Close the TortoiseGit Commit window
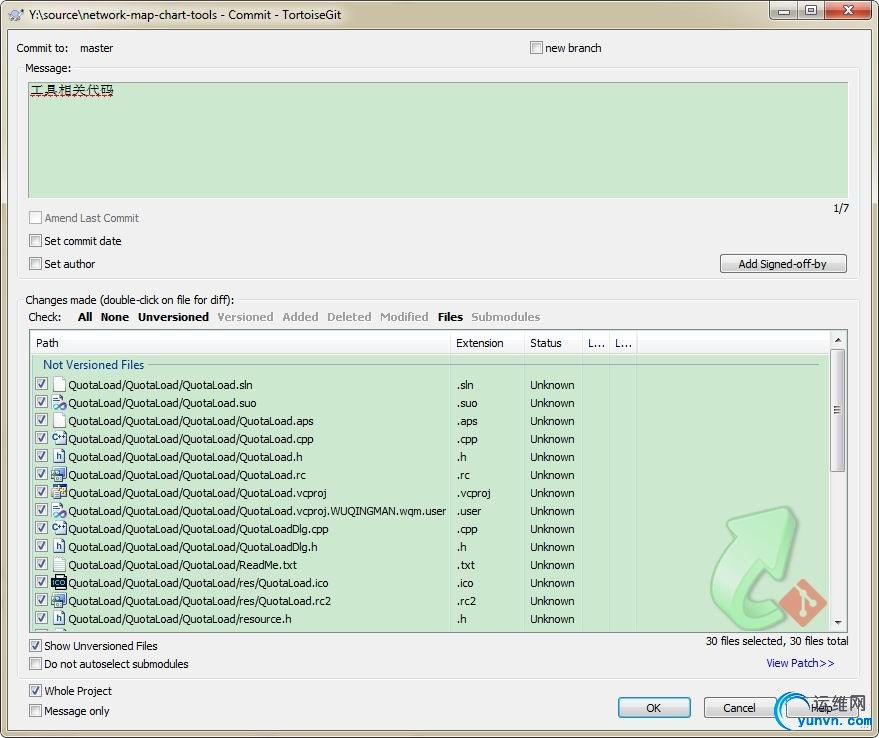The height and width of the screenshot is (738, 879). tap(848, 11)
